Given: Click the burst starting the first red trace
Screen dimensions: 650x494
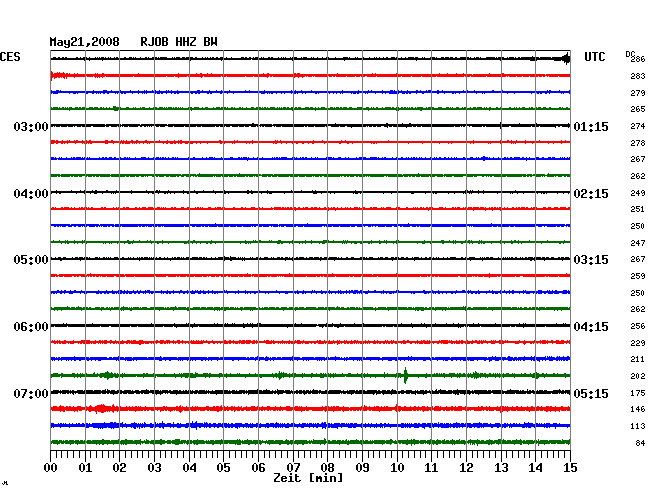Looking at the screenshot, I should [59, 75].
